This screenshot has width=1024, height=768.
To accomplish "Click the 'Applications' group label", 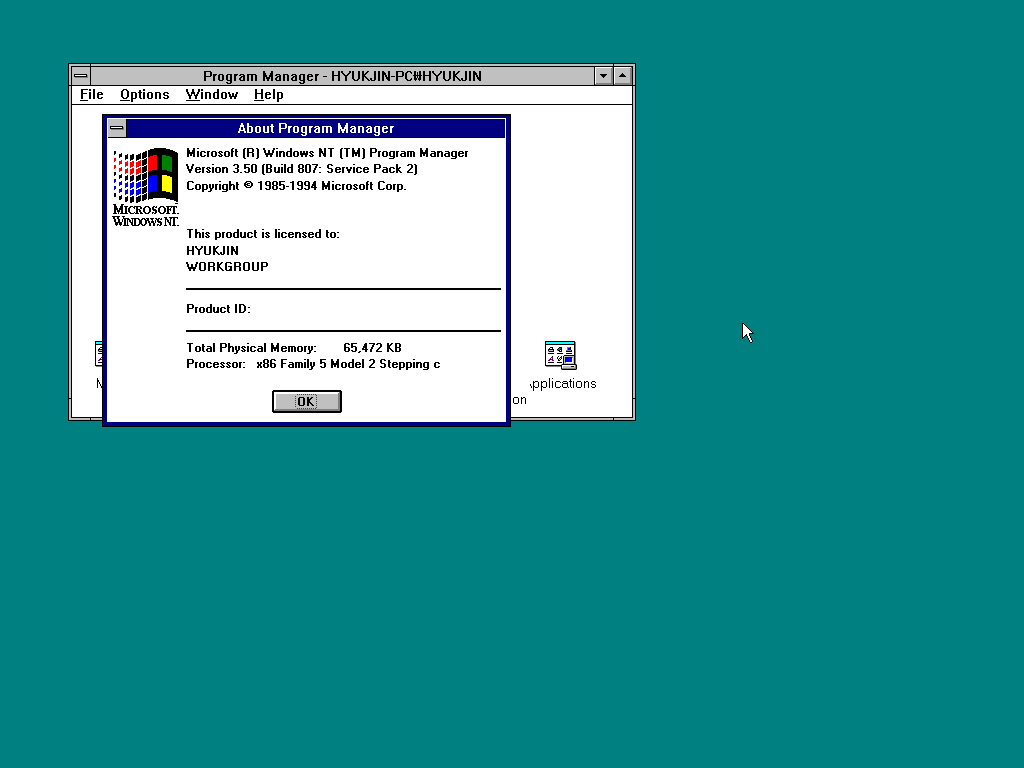I will coord(563,384).
